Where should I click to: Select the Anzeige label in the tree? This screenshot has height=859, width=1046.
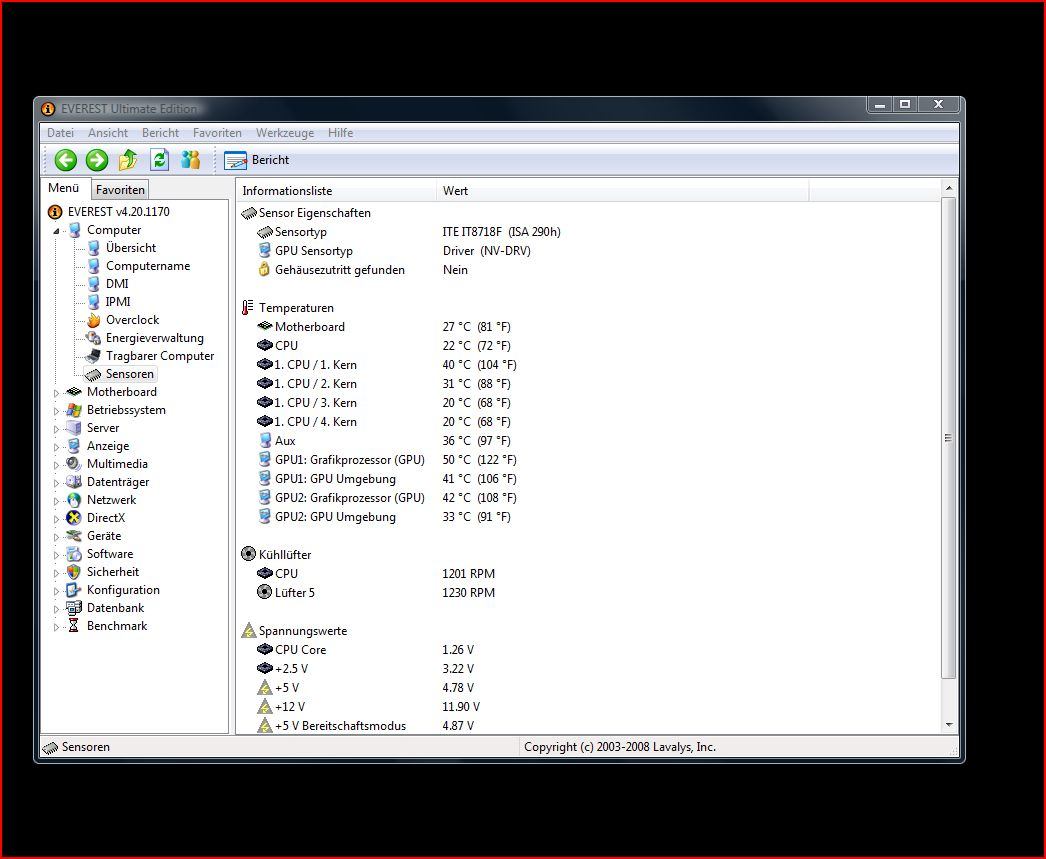pyautogui.click(x=108, y=446)
